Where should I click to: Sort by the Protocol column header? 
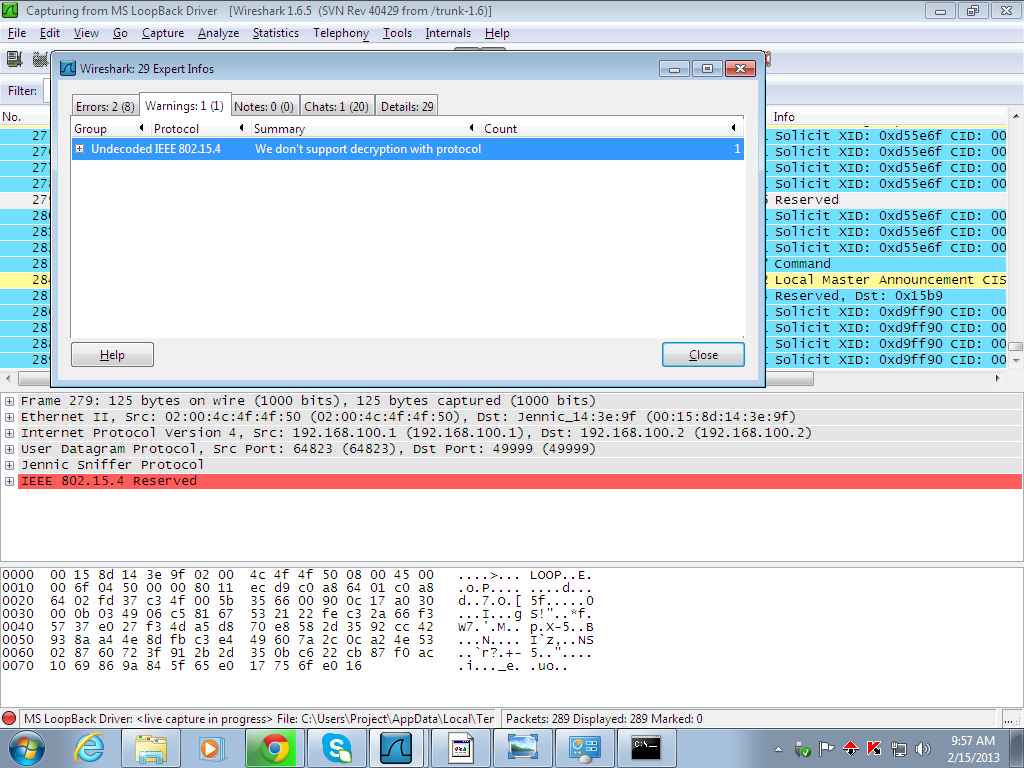pyautogui.click(x=200, y=129)
